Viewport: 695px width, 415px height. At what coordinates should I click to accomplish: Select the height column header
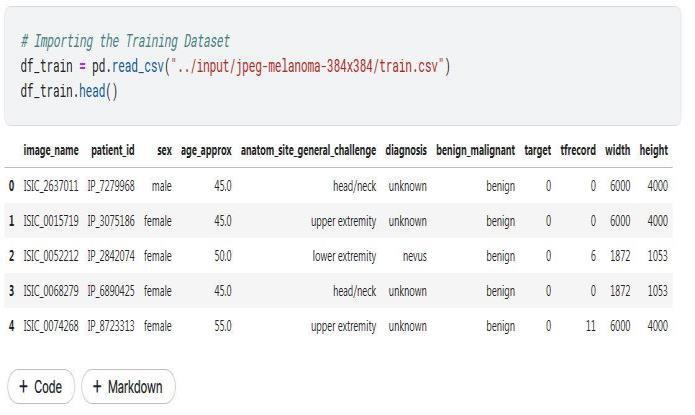[654, 150]
